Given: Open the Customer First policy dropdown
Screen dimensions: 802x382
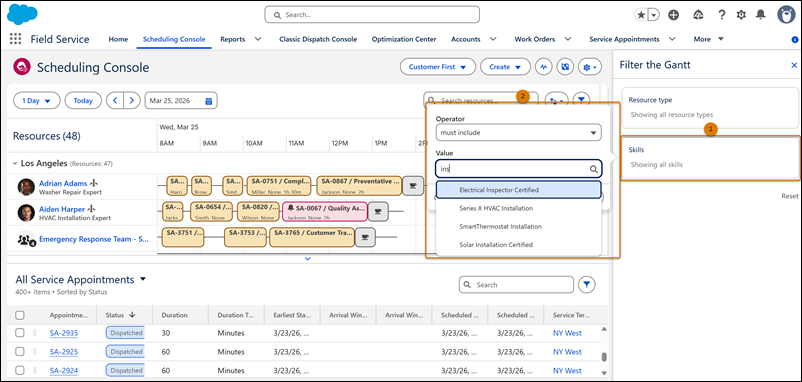Looking at the screenshot, I should 437,67.
